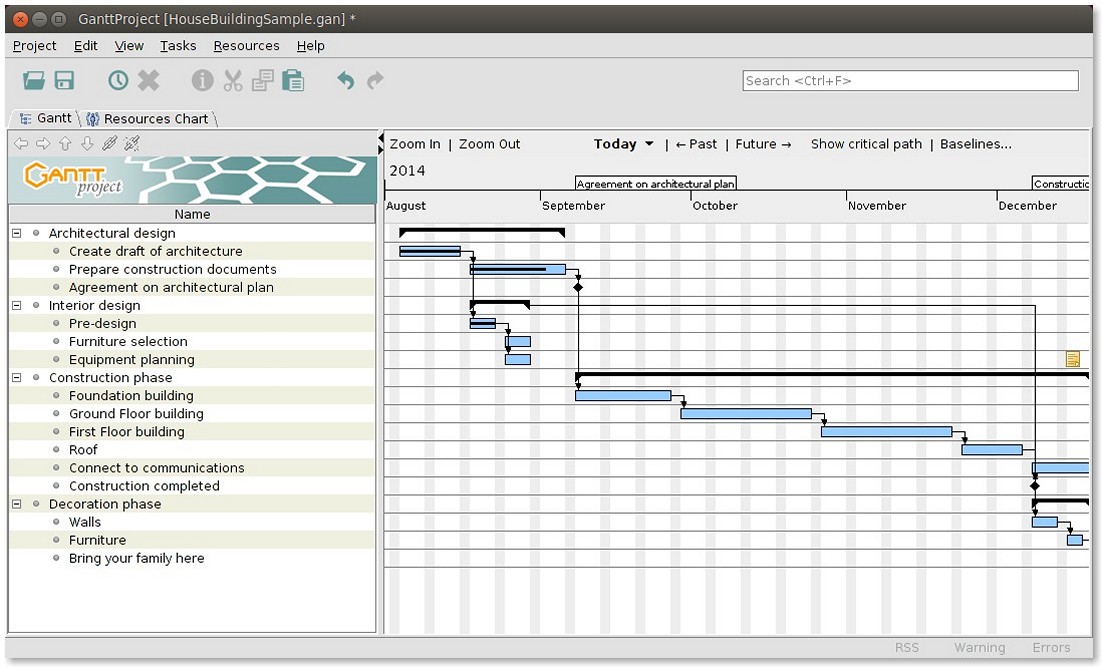Click the Copy icon in toolbar
Image resolution: width=1102 pixels, height=667 pixels.
[x=263, y=80]
